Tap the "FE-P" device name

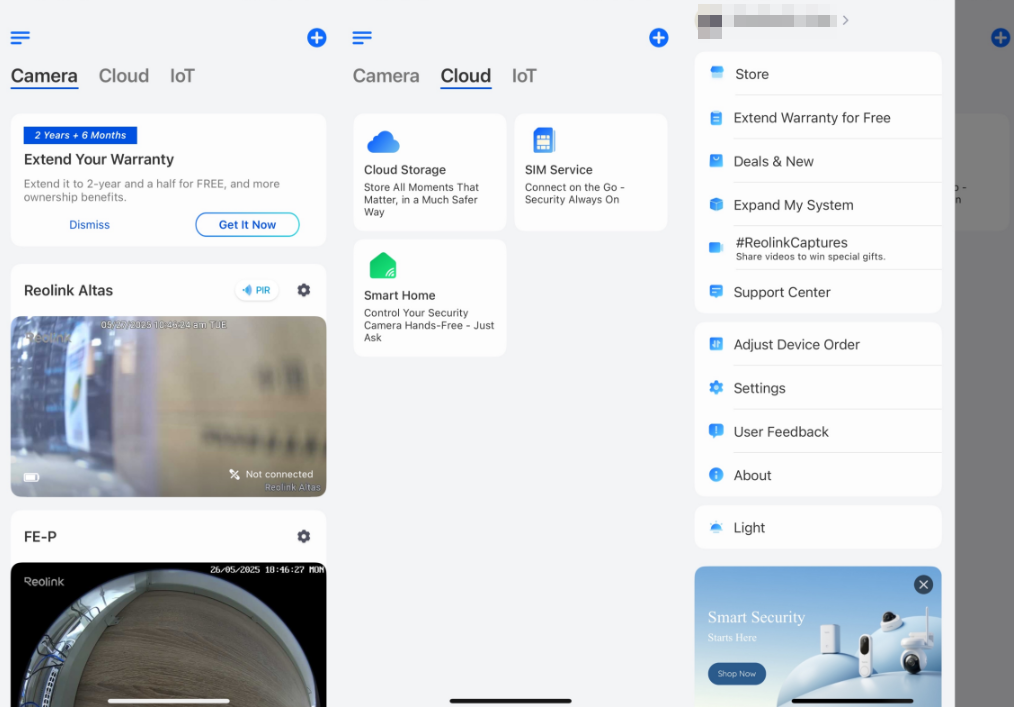point(40,537)
